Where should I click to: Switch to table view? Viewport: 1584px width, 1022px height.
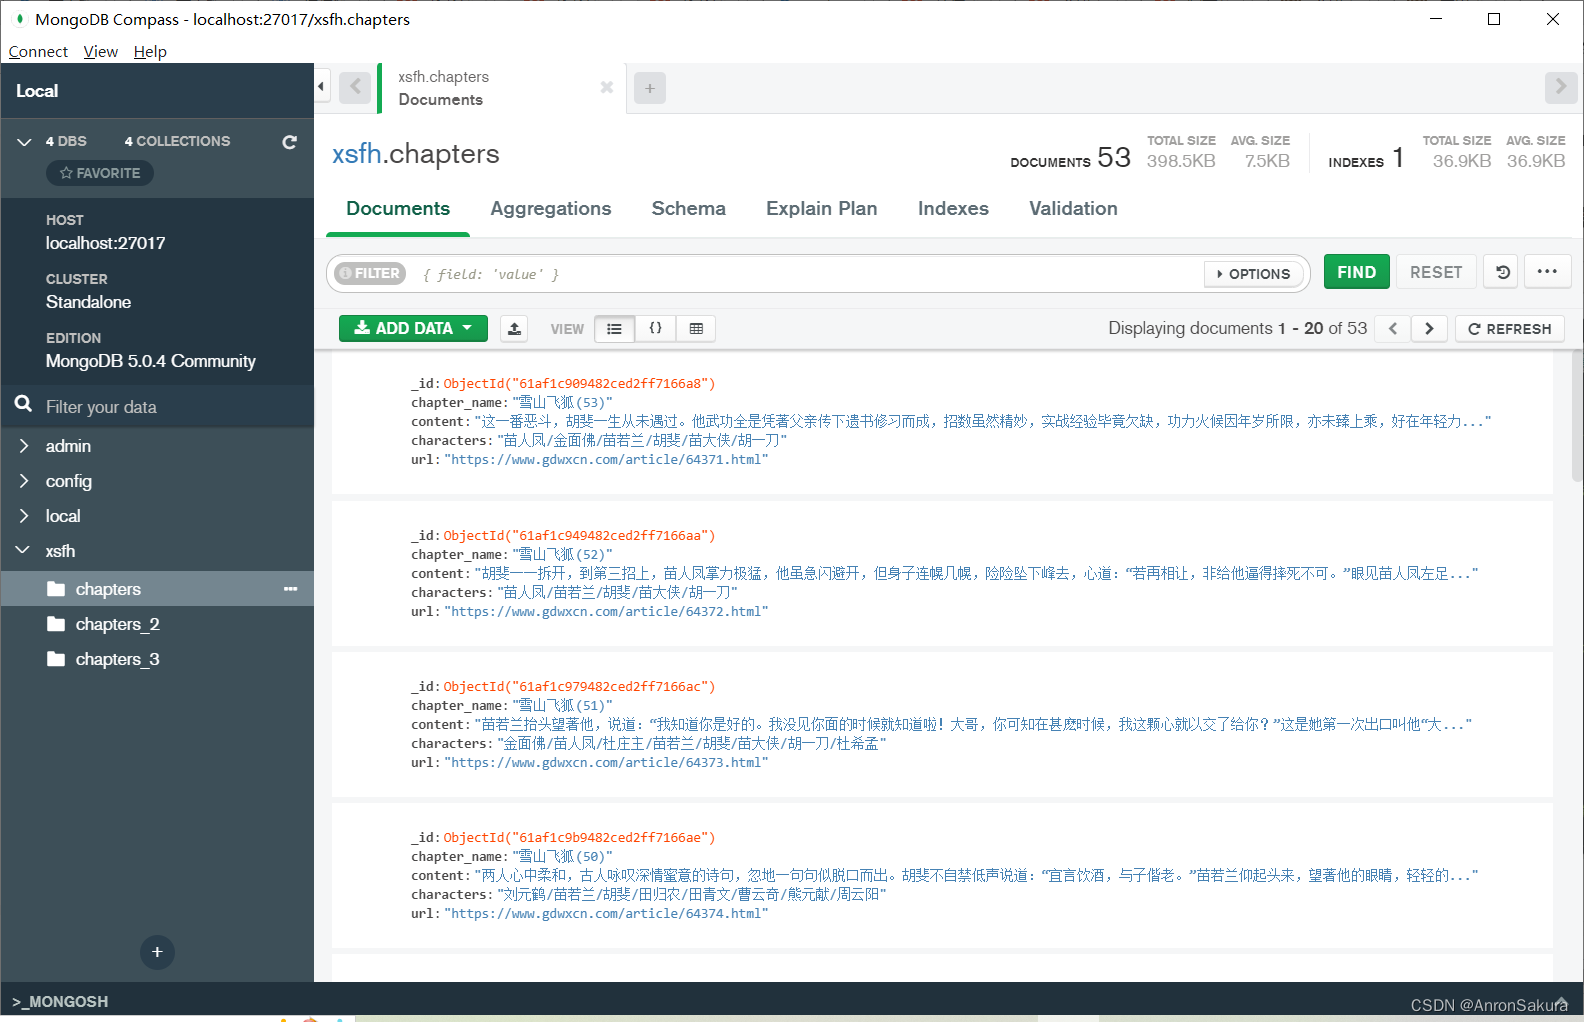point(696,328)
